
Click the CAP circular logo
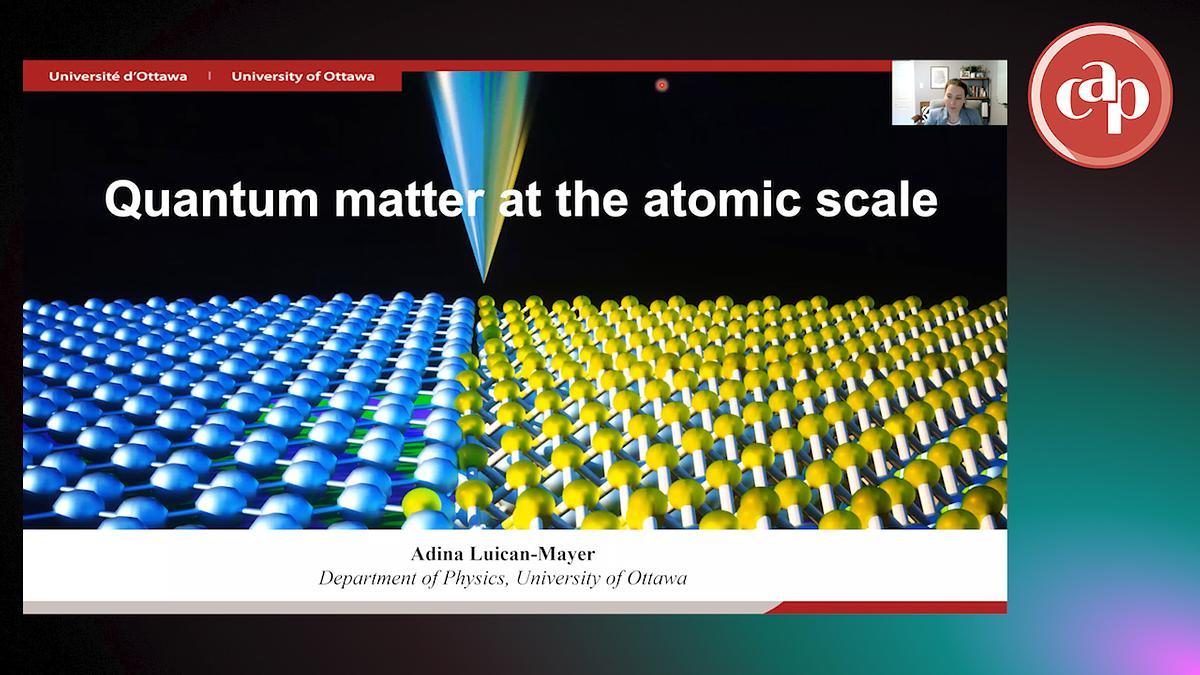pyautogui.click(x=1100, y=95)
